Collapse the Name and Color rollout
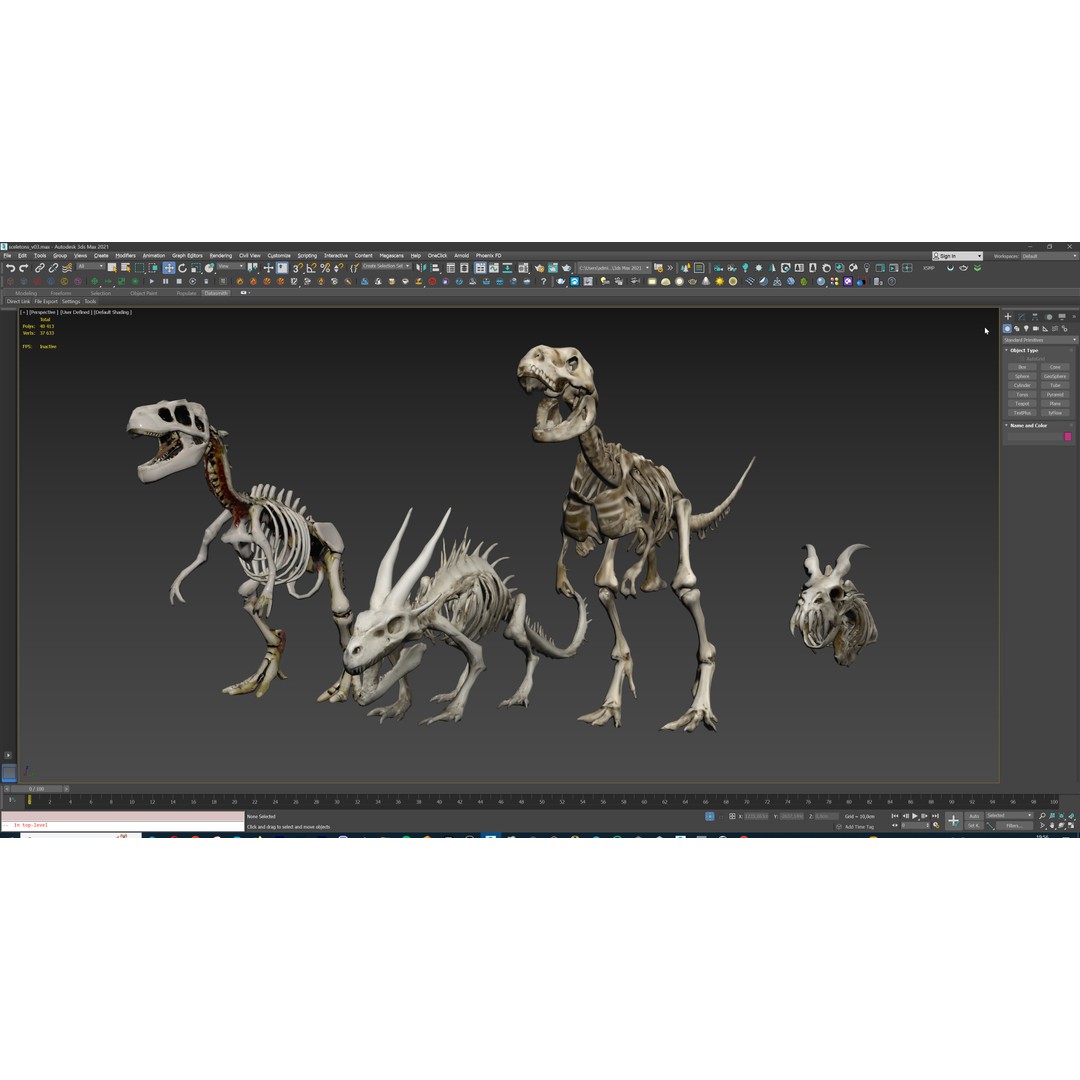Image resolution: width=1080 pixels, height=1080 pixels. click(x=1028, y=425)
